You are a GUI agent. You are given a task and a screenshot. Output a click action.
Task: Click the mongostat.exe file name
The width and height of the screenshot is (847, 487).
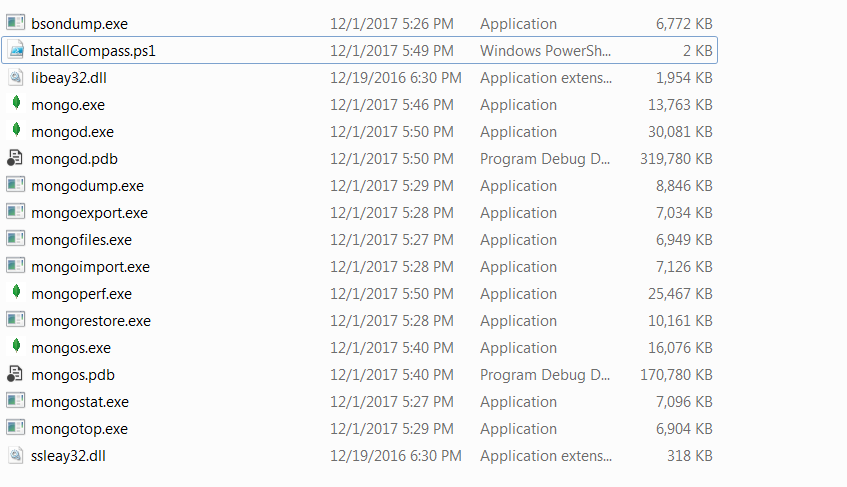tap(80, 401)
